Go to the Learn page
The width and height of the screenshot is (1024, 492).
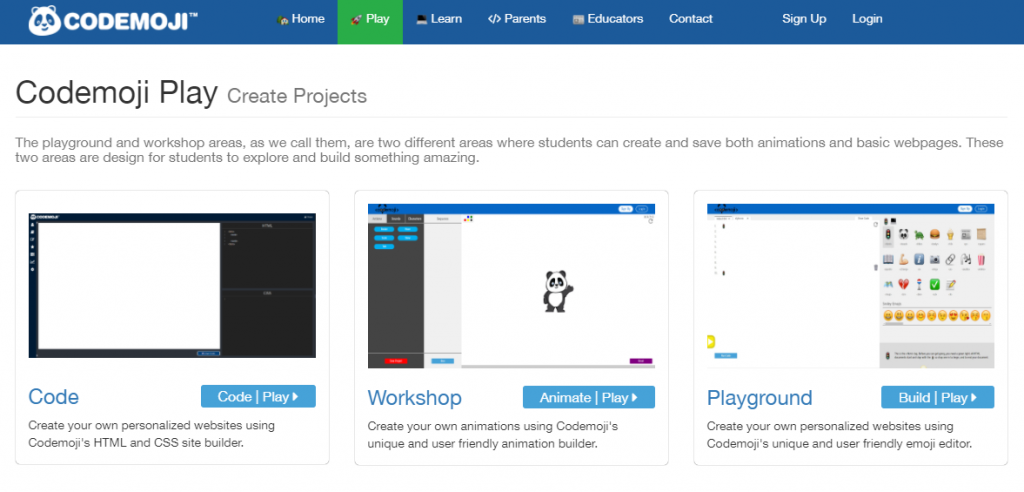439,19
